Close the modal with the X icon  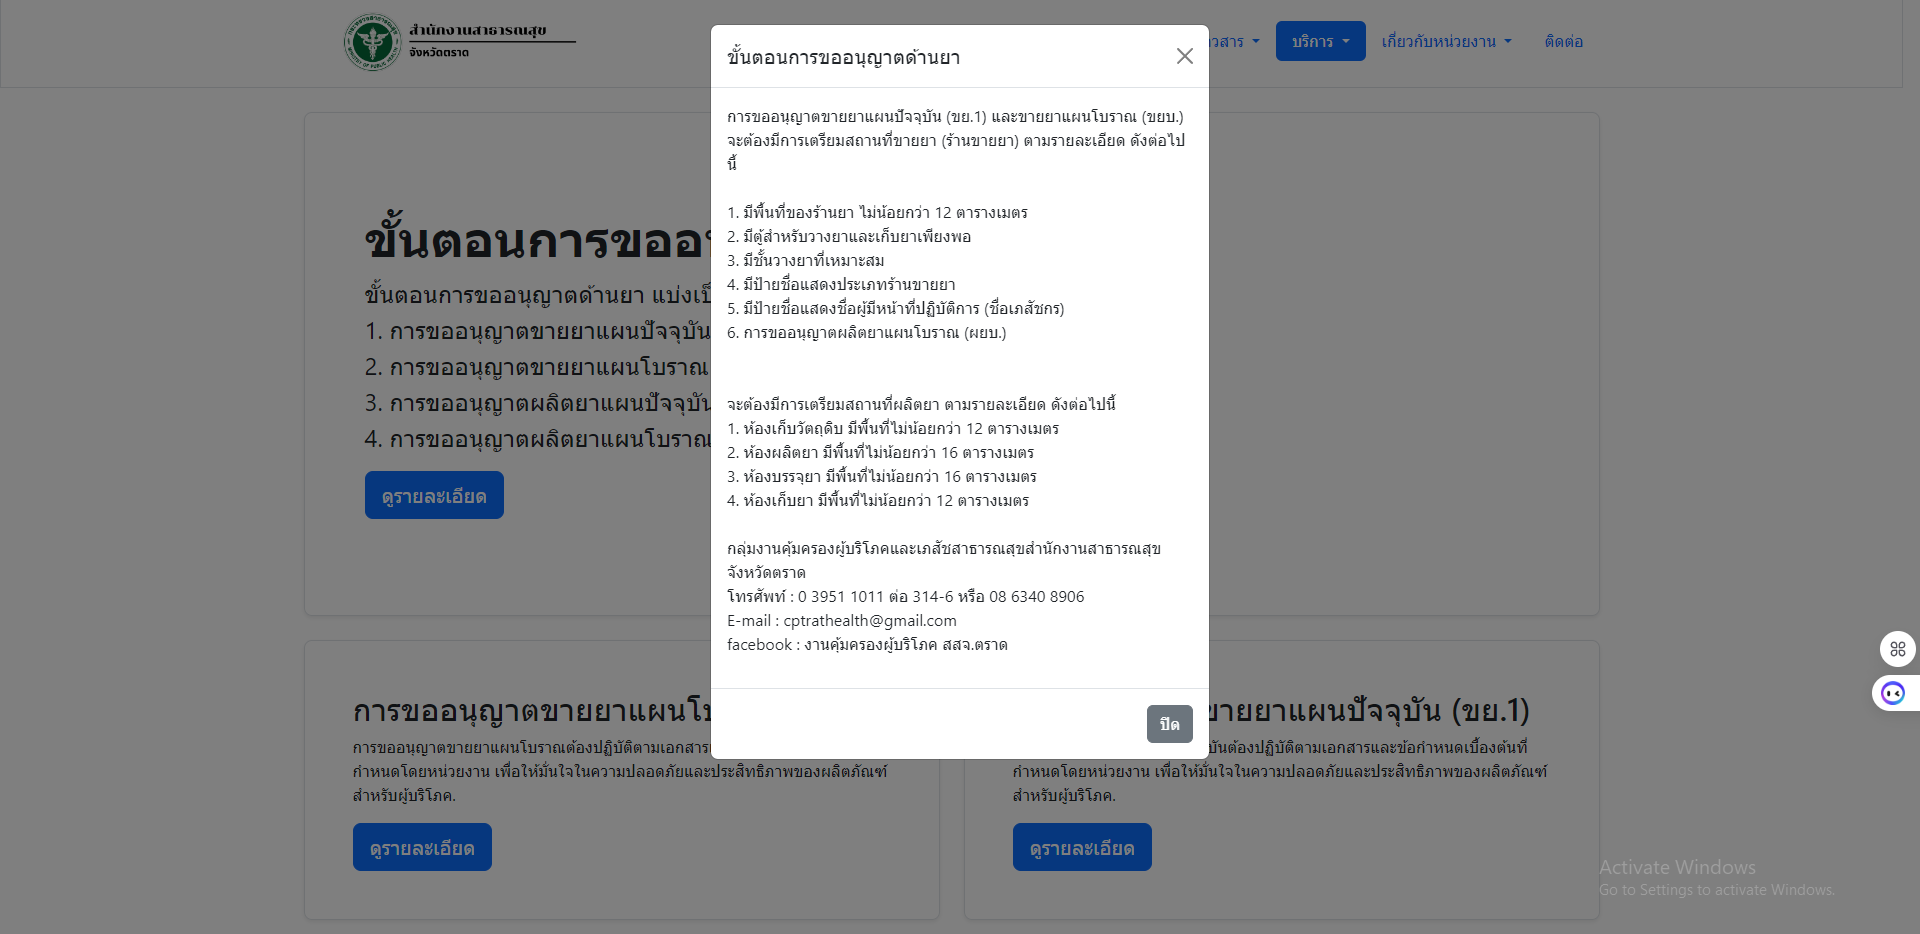[x=1184, y=56]
